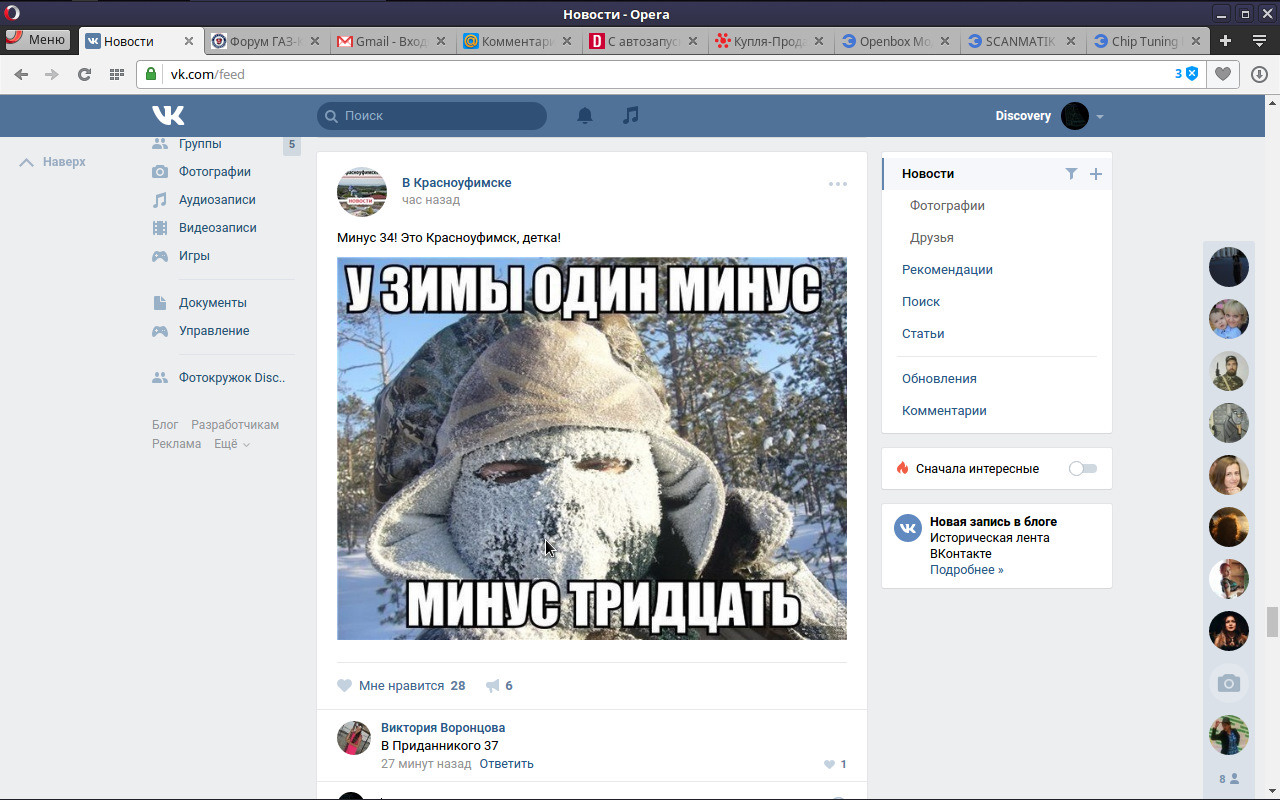This screenshot has width=1280, height=800.
Task: Open the Подробнее » blog link
Action: (967, 570)
